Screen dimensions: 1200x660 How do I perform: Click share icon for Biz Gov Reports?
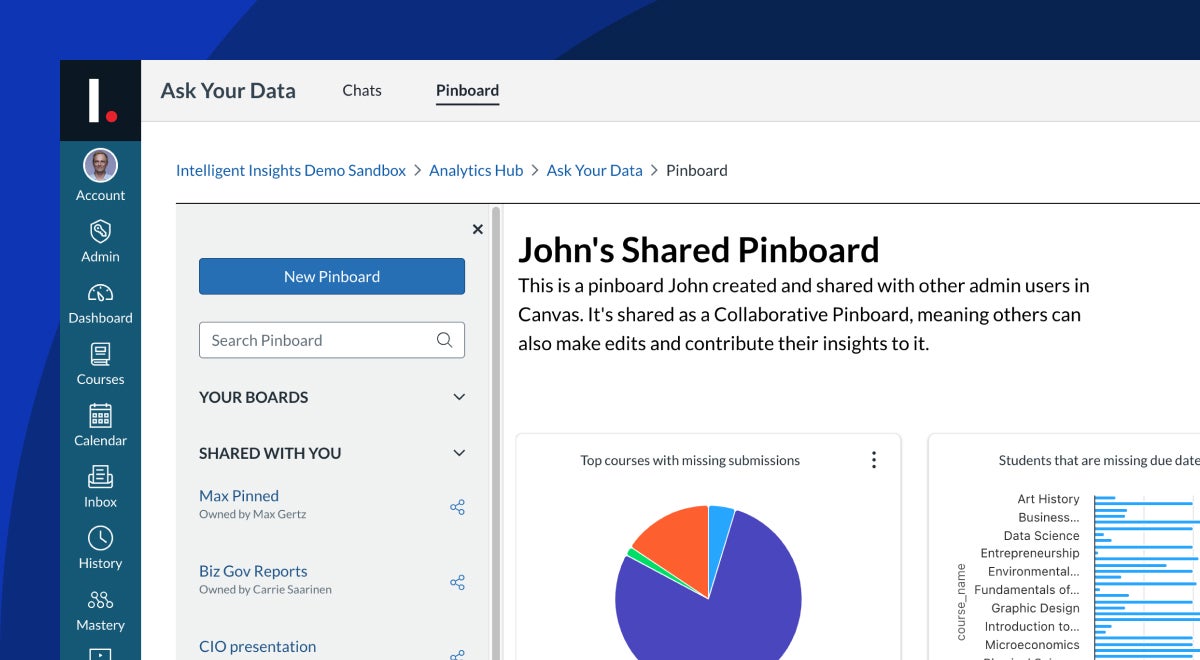click(x=457, y=582)
